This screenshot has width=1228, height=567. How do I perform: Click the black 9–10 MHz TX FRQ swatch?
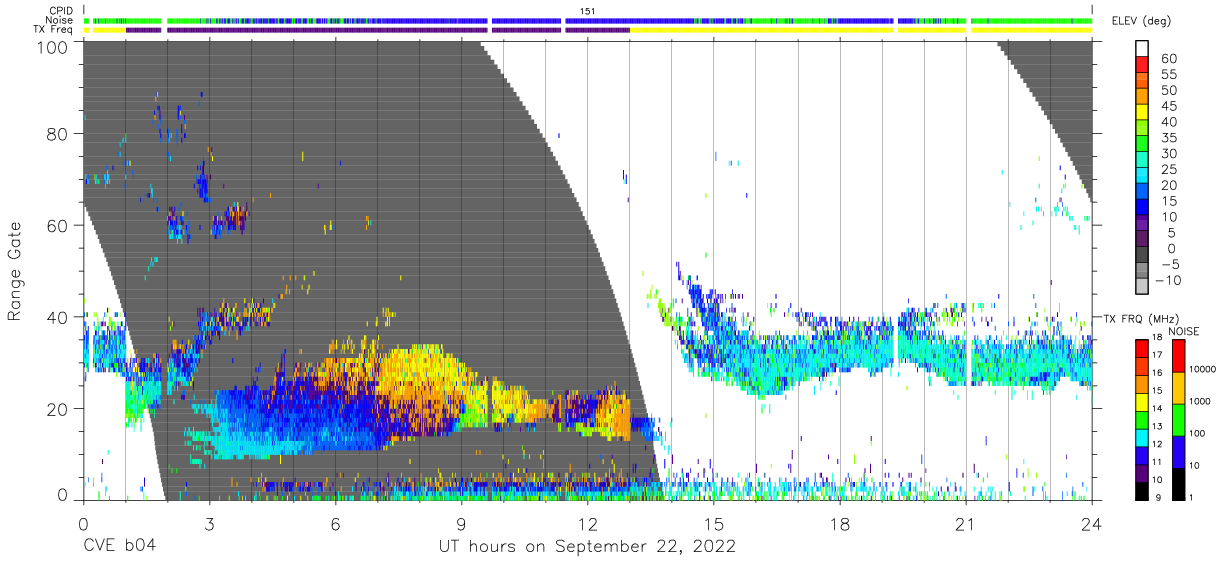click(1142, 490)
